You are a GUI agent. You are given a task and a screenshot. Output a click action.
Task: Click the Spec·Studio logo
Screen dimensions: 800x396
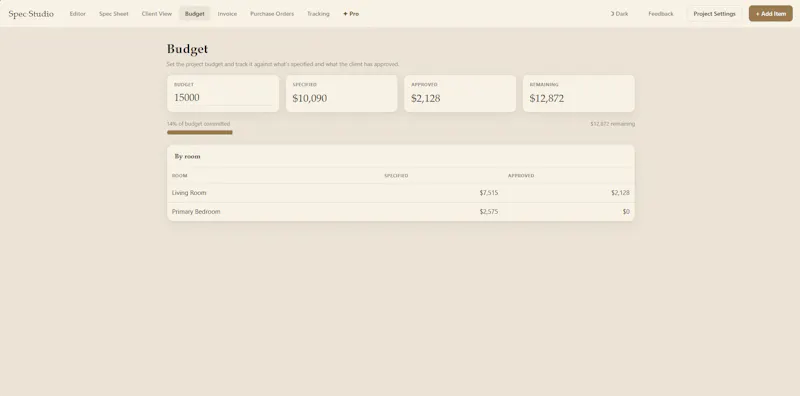pyautogui.click(x=31, y=14)
